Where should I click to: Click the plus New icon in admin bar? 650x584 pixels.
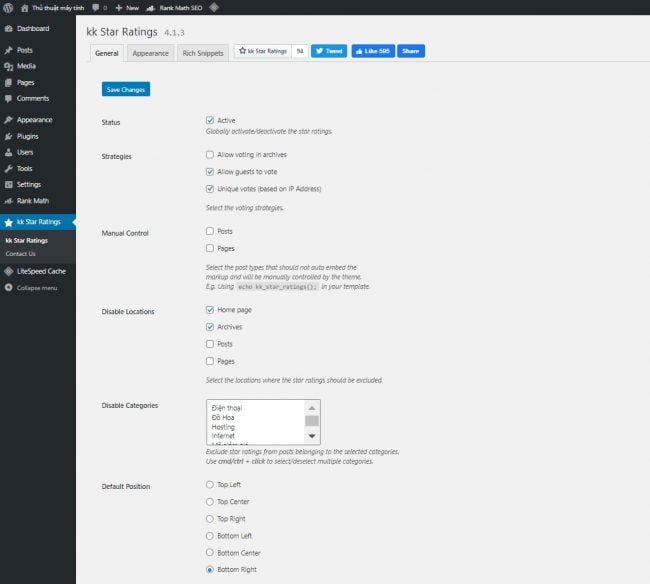119,7
